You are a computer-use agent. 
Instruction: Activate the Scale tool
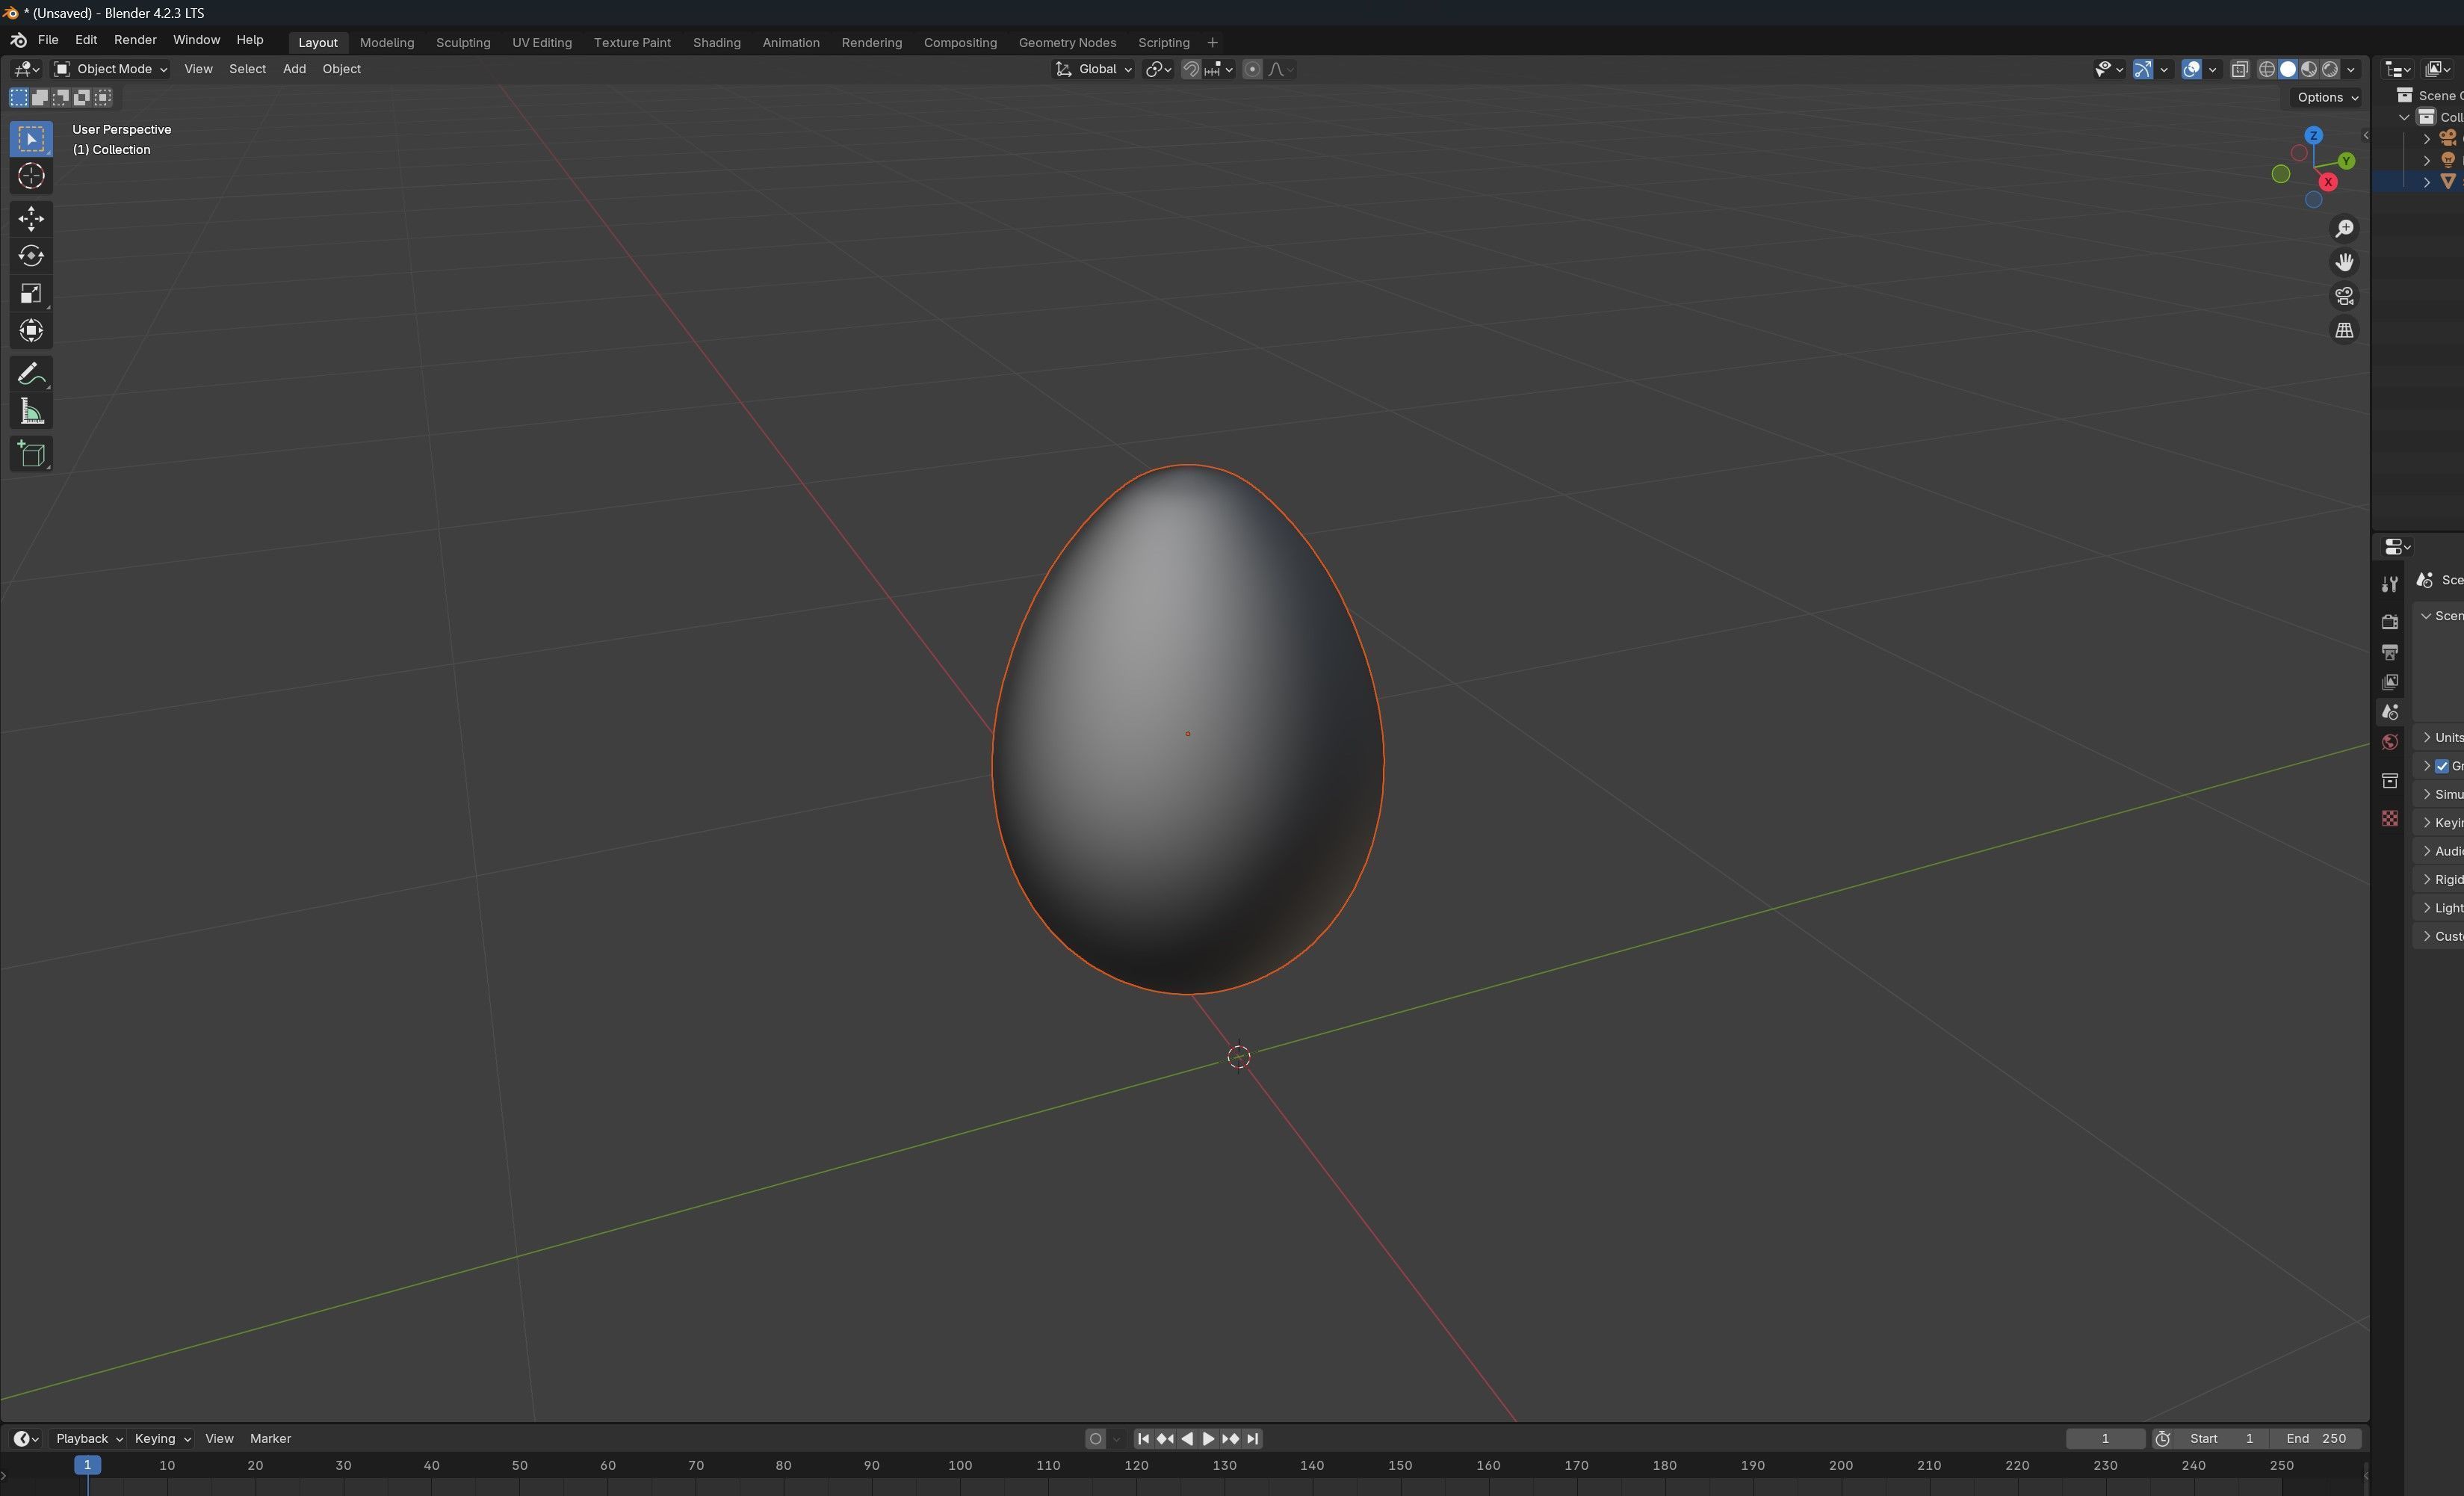[x=31, y=293]
